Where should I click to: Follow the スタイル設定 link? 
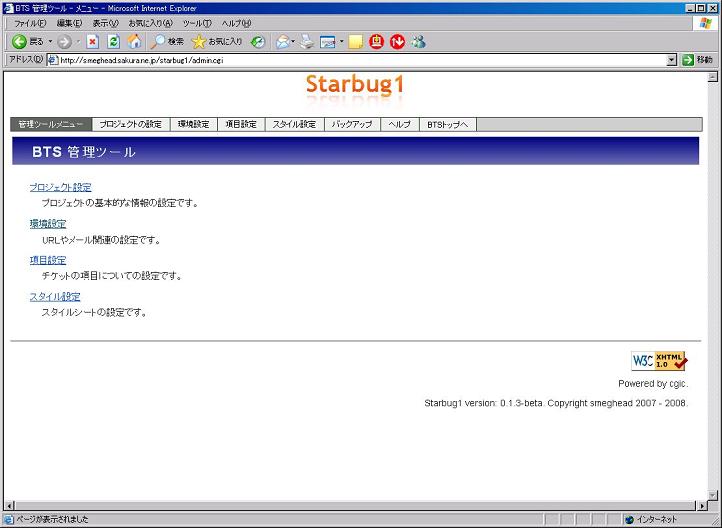tap(55, 297)
